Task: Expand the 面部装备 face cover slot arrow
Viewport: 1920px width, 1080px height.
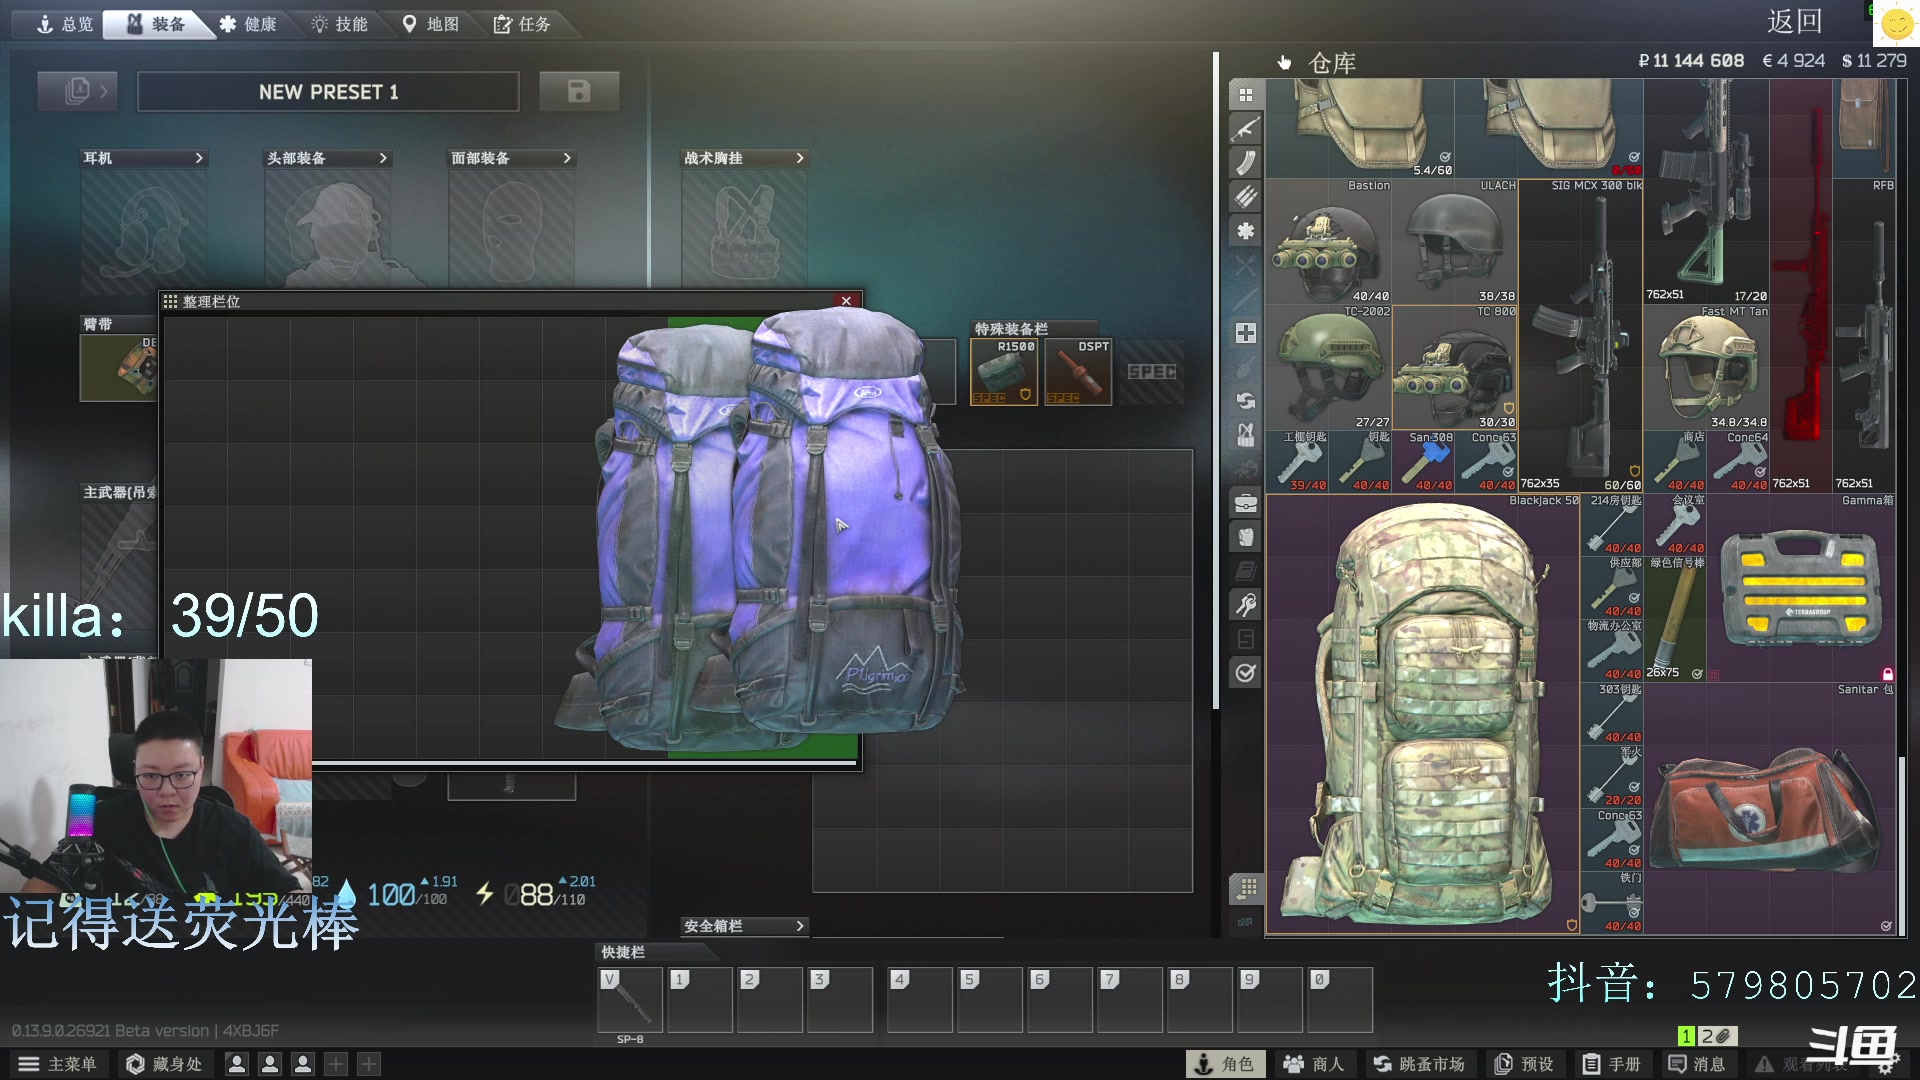Action: 567,158
